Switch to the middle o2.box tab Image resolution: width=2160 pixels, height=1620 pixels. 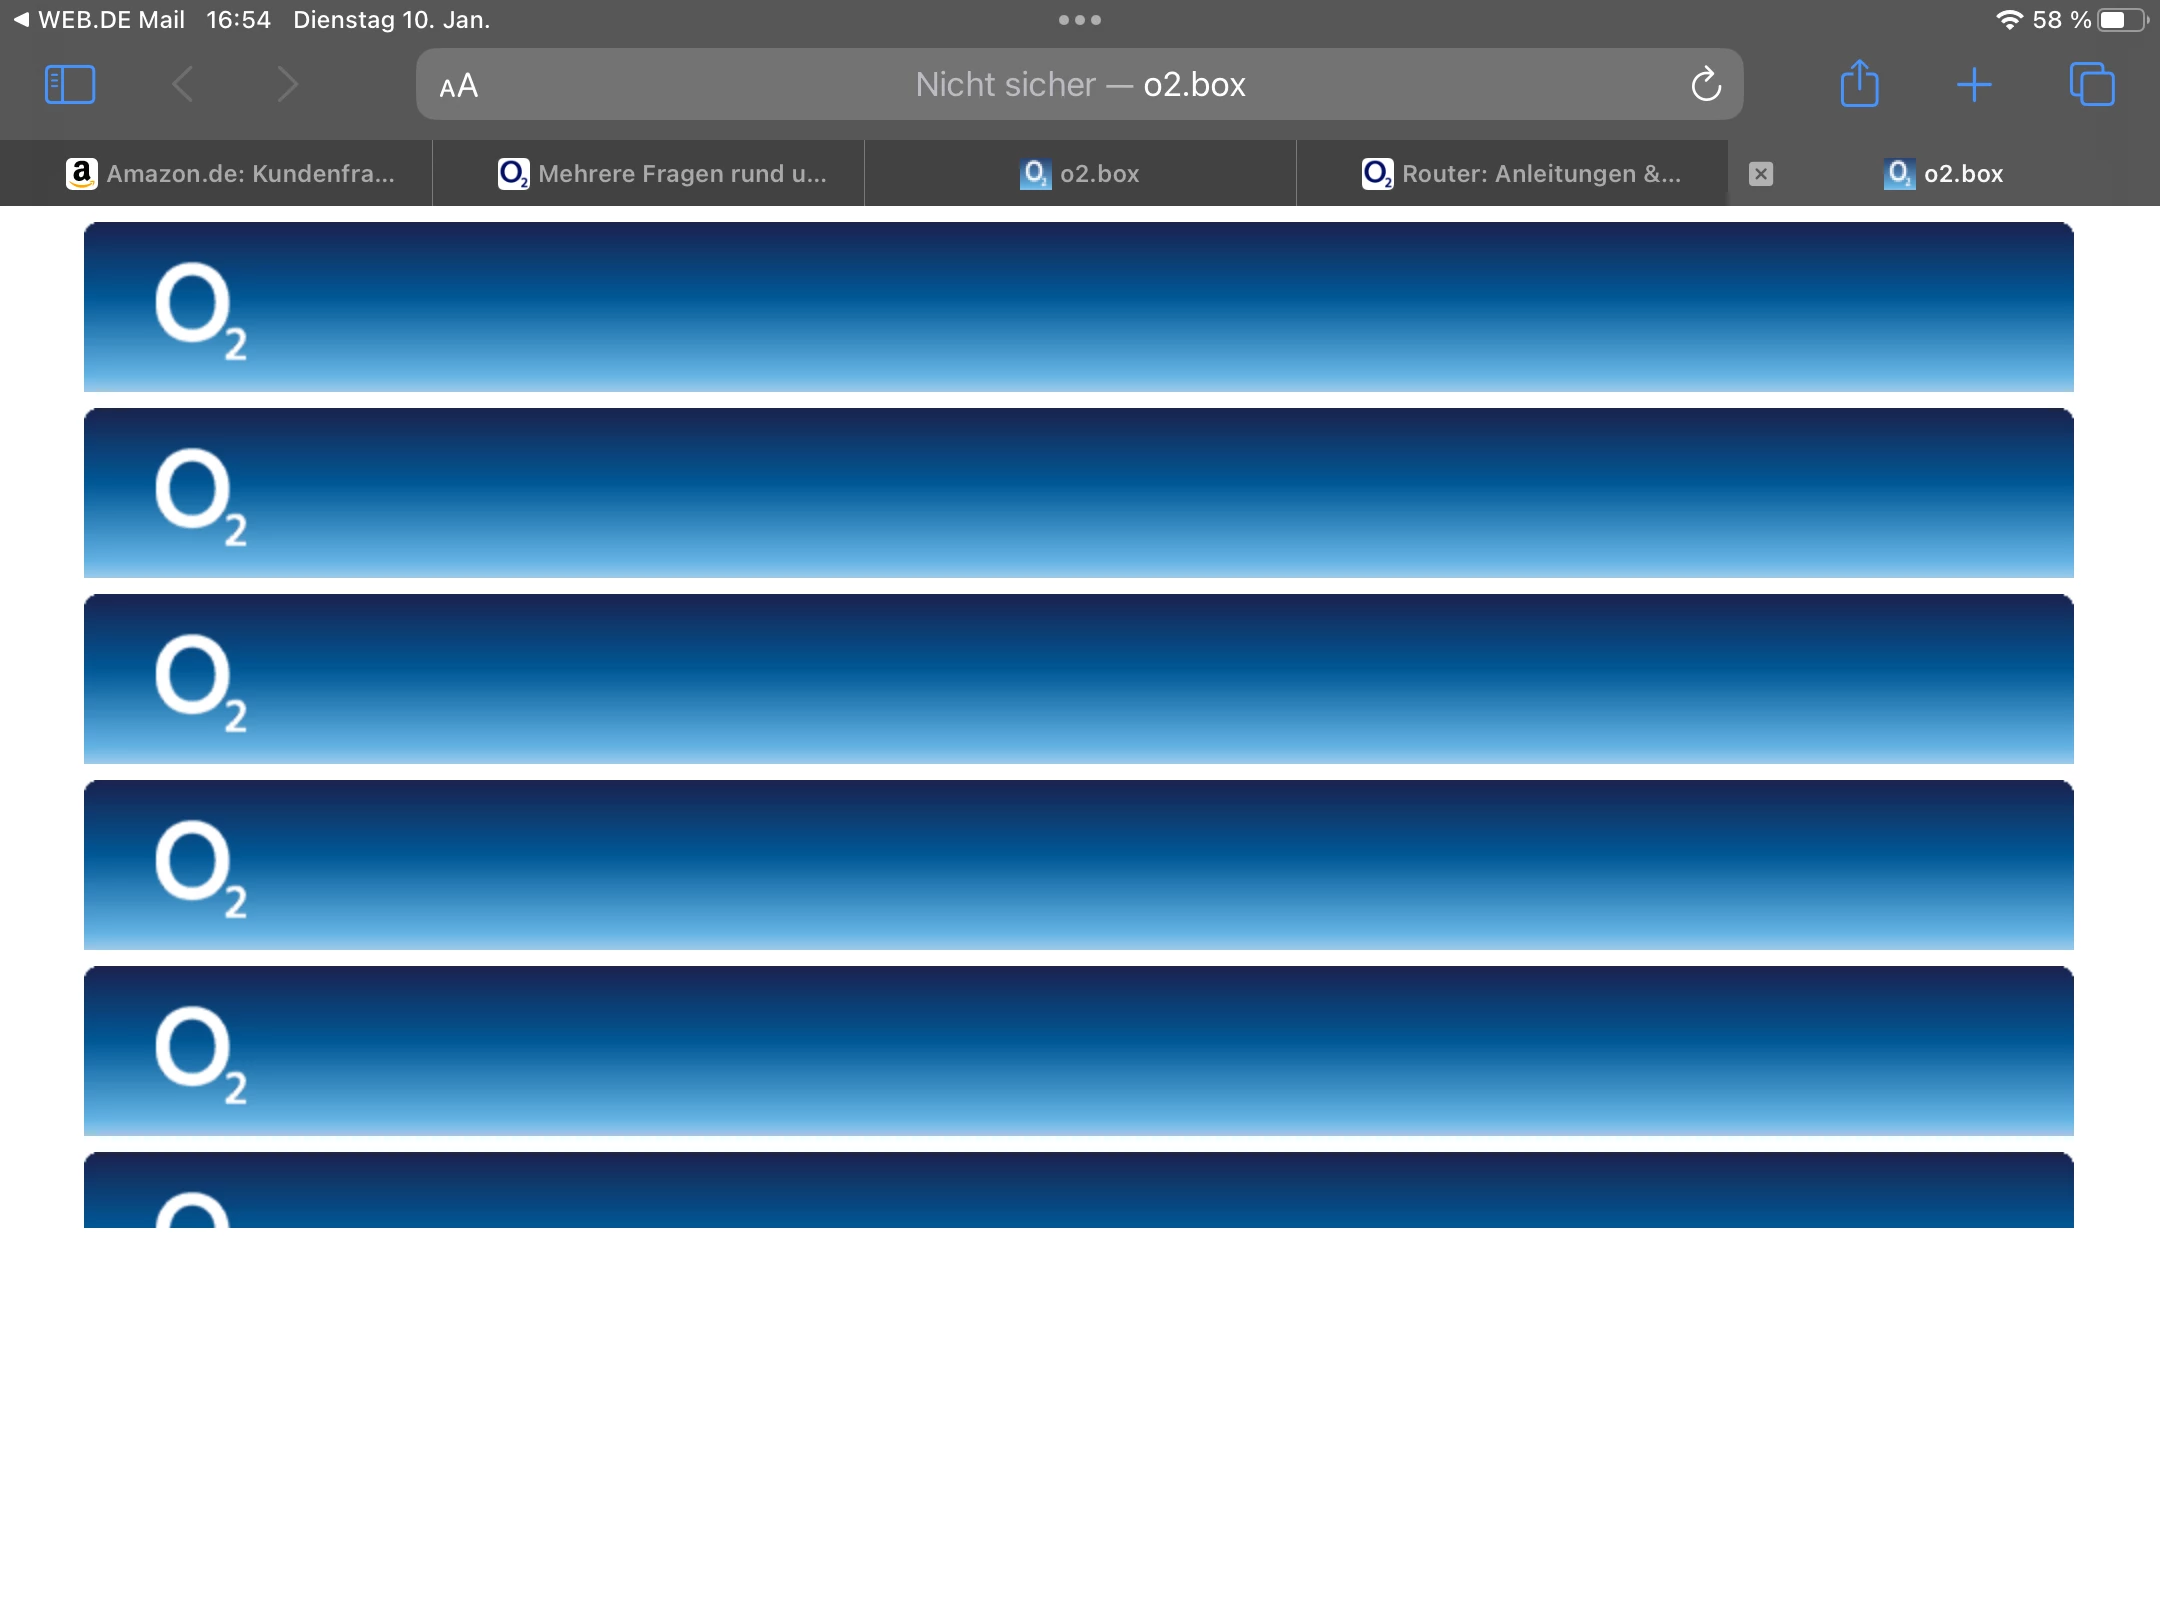click(x=1080, y=174)
